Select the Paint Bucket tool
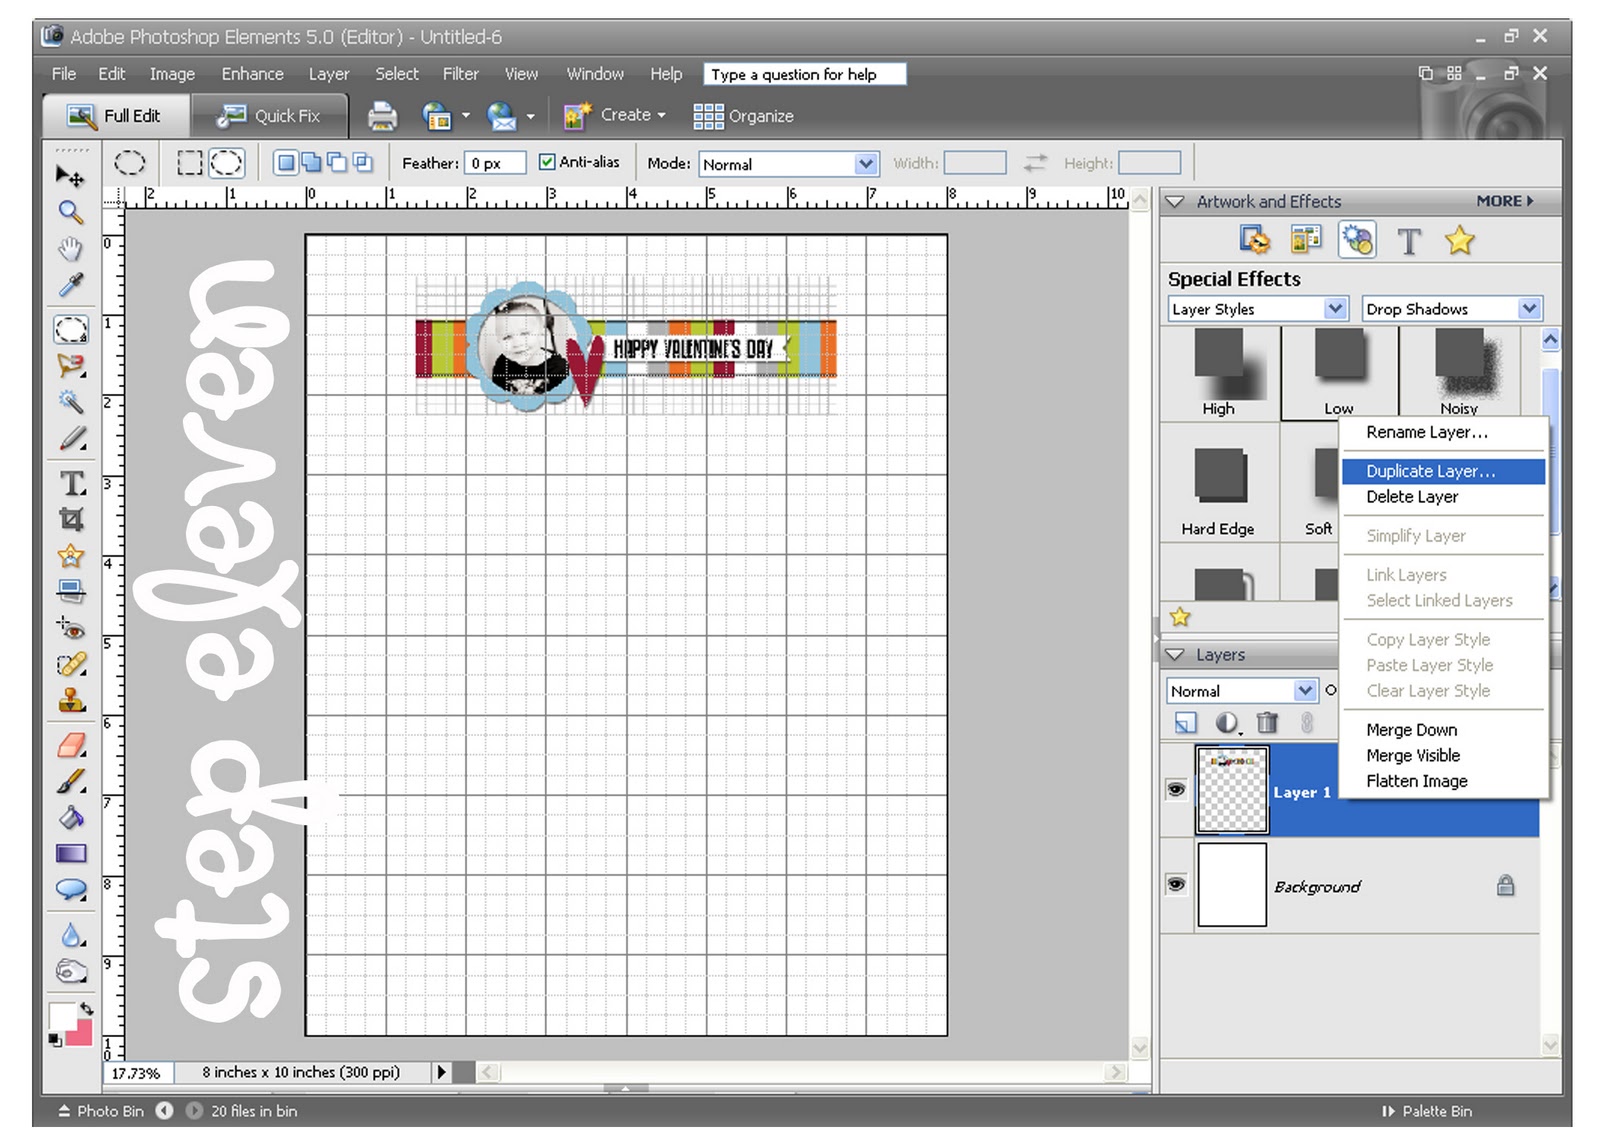This screenshot has width=1600, height=1143. tap(71, 818)
